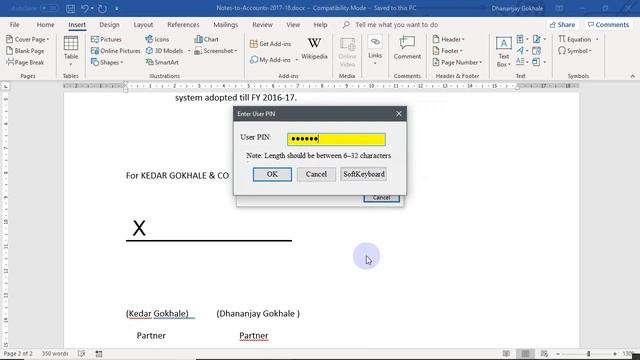This screenshot has width=640, height=360.
Task: Insert a Page Break
Action: (25, 62)
